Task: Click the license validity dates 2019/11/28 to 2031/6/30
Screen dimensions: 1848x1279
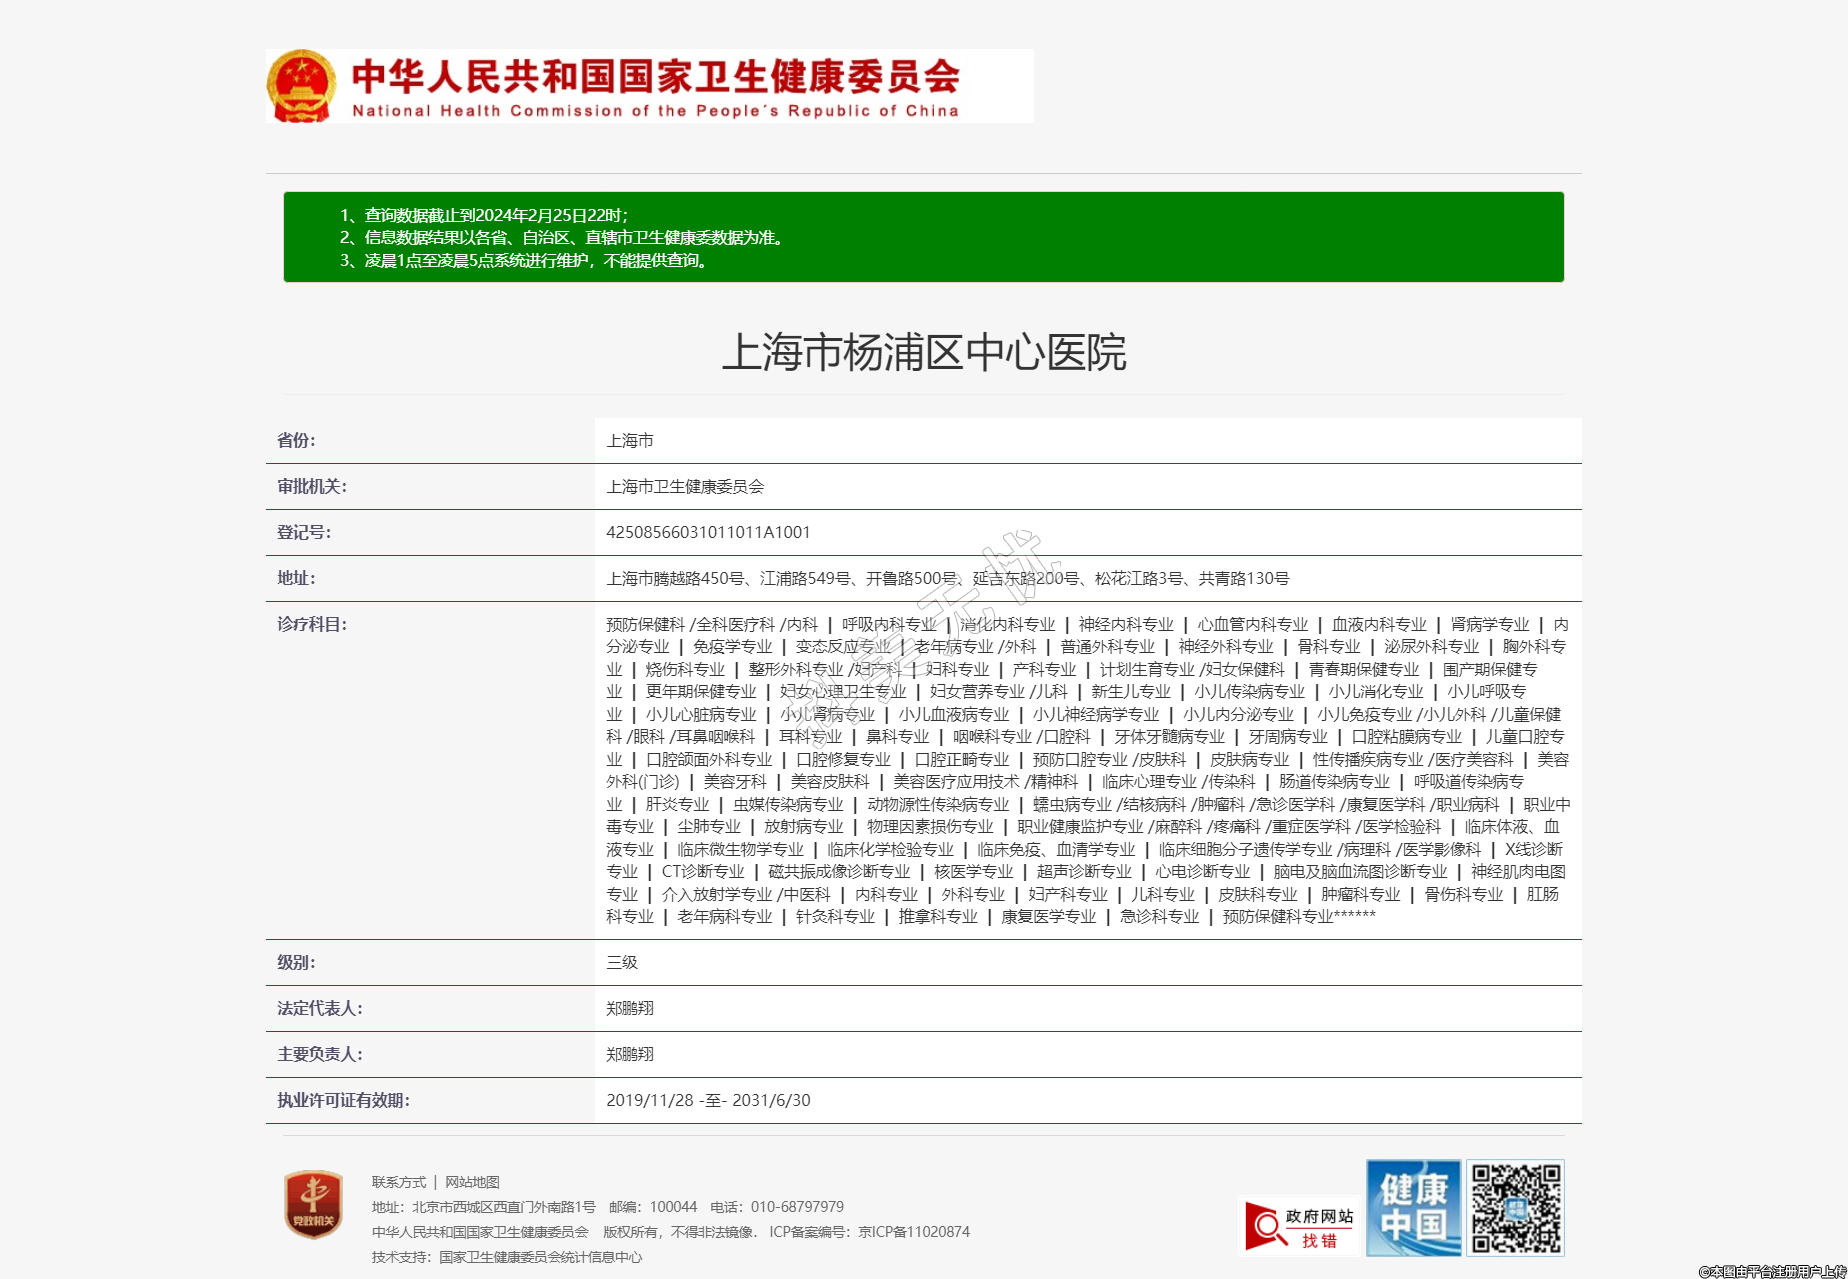Action: point(708,1100)
